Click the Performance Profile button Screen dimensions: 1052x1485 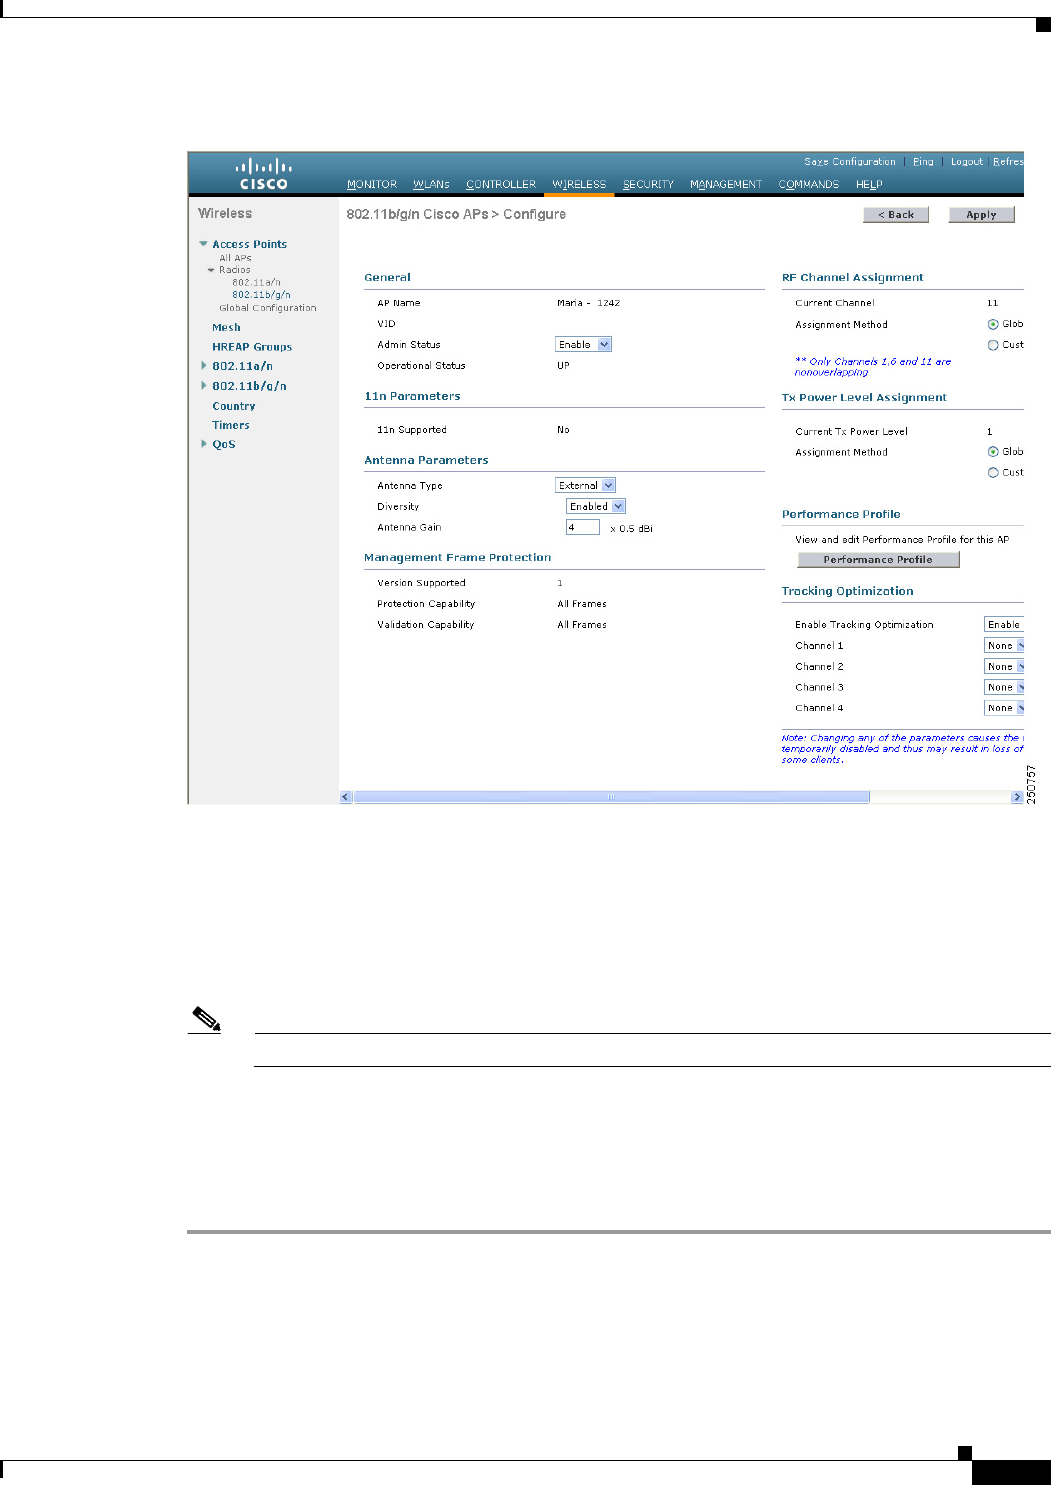[x=878, y=560]
